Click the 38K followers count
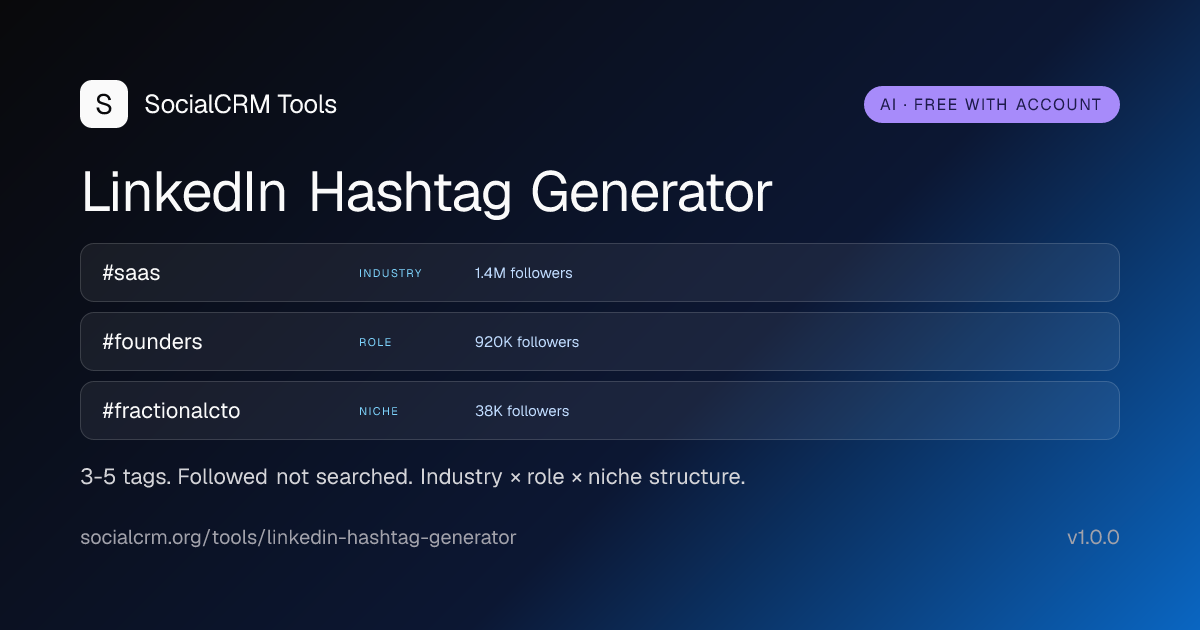The height and width of the screenshot is (630, 1200). point(522,411)
